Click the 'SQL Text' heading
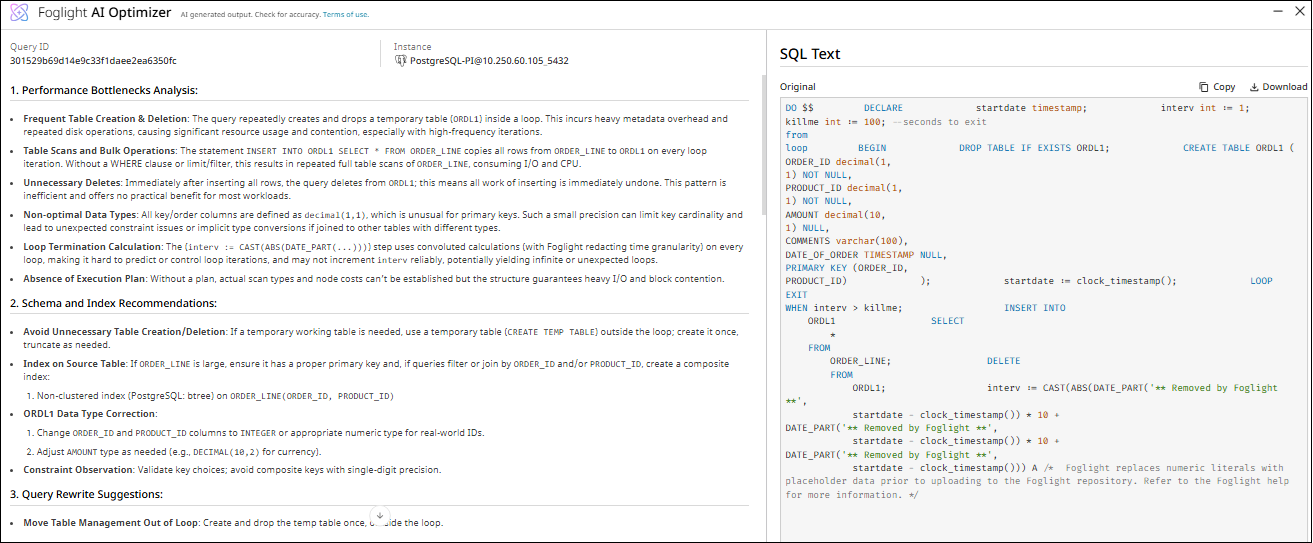The width and height of the screenshot is (1313, 543). 810,54
